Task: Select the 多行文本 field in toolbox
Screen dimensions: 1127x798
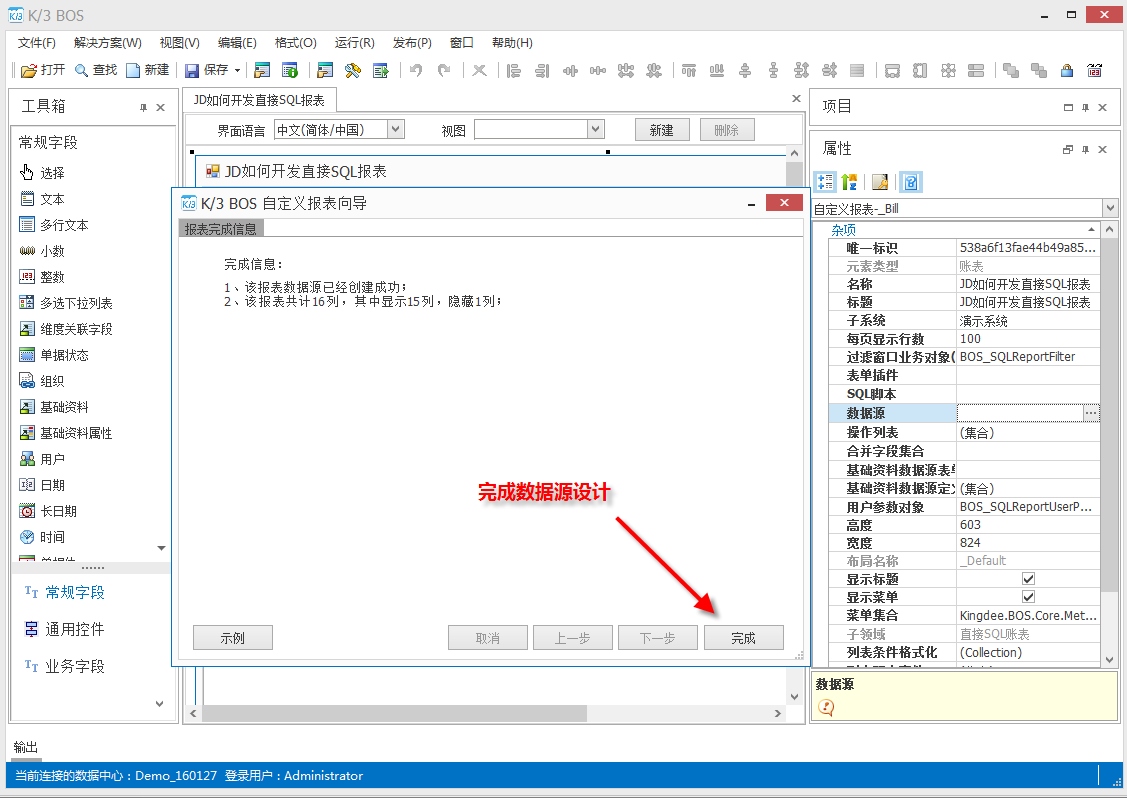Action: (55, 225)
